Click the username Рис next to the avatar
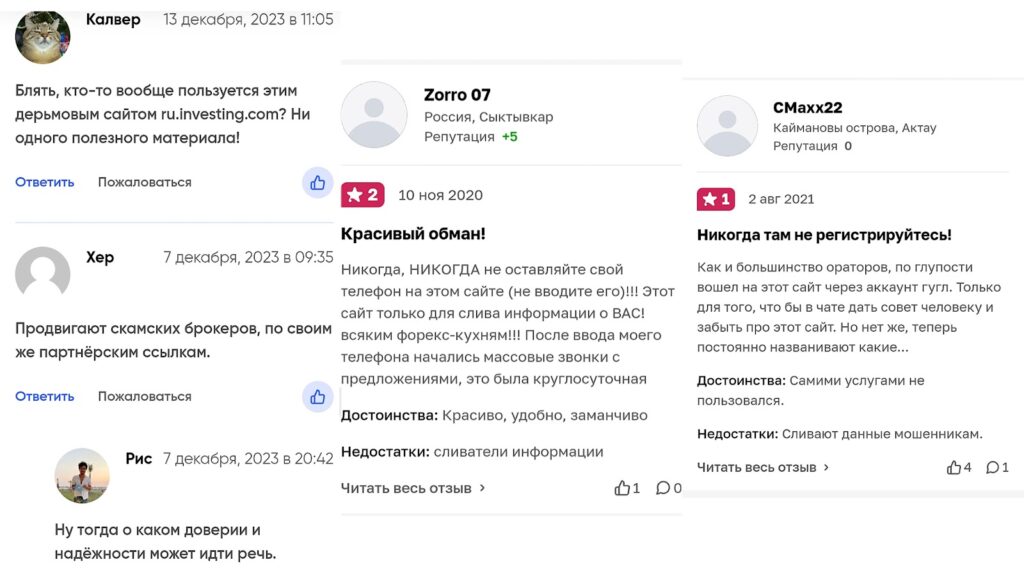1024x576 pixels. click(x=139, y=458)
